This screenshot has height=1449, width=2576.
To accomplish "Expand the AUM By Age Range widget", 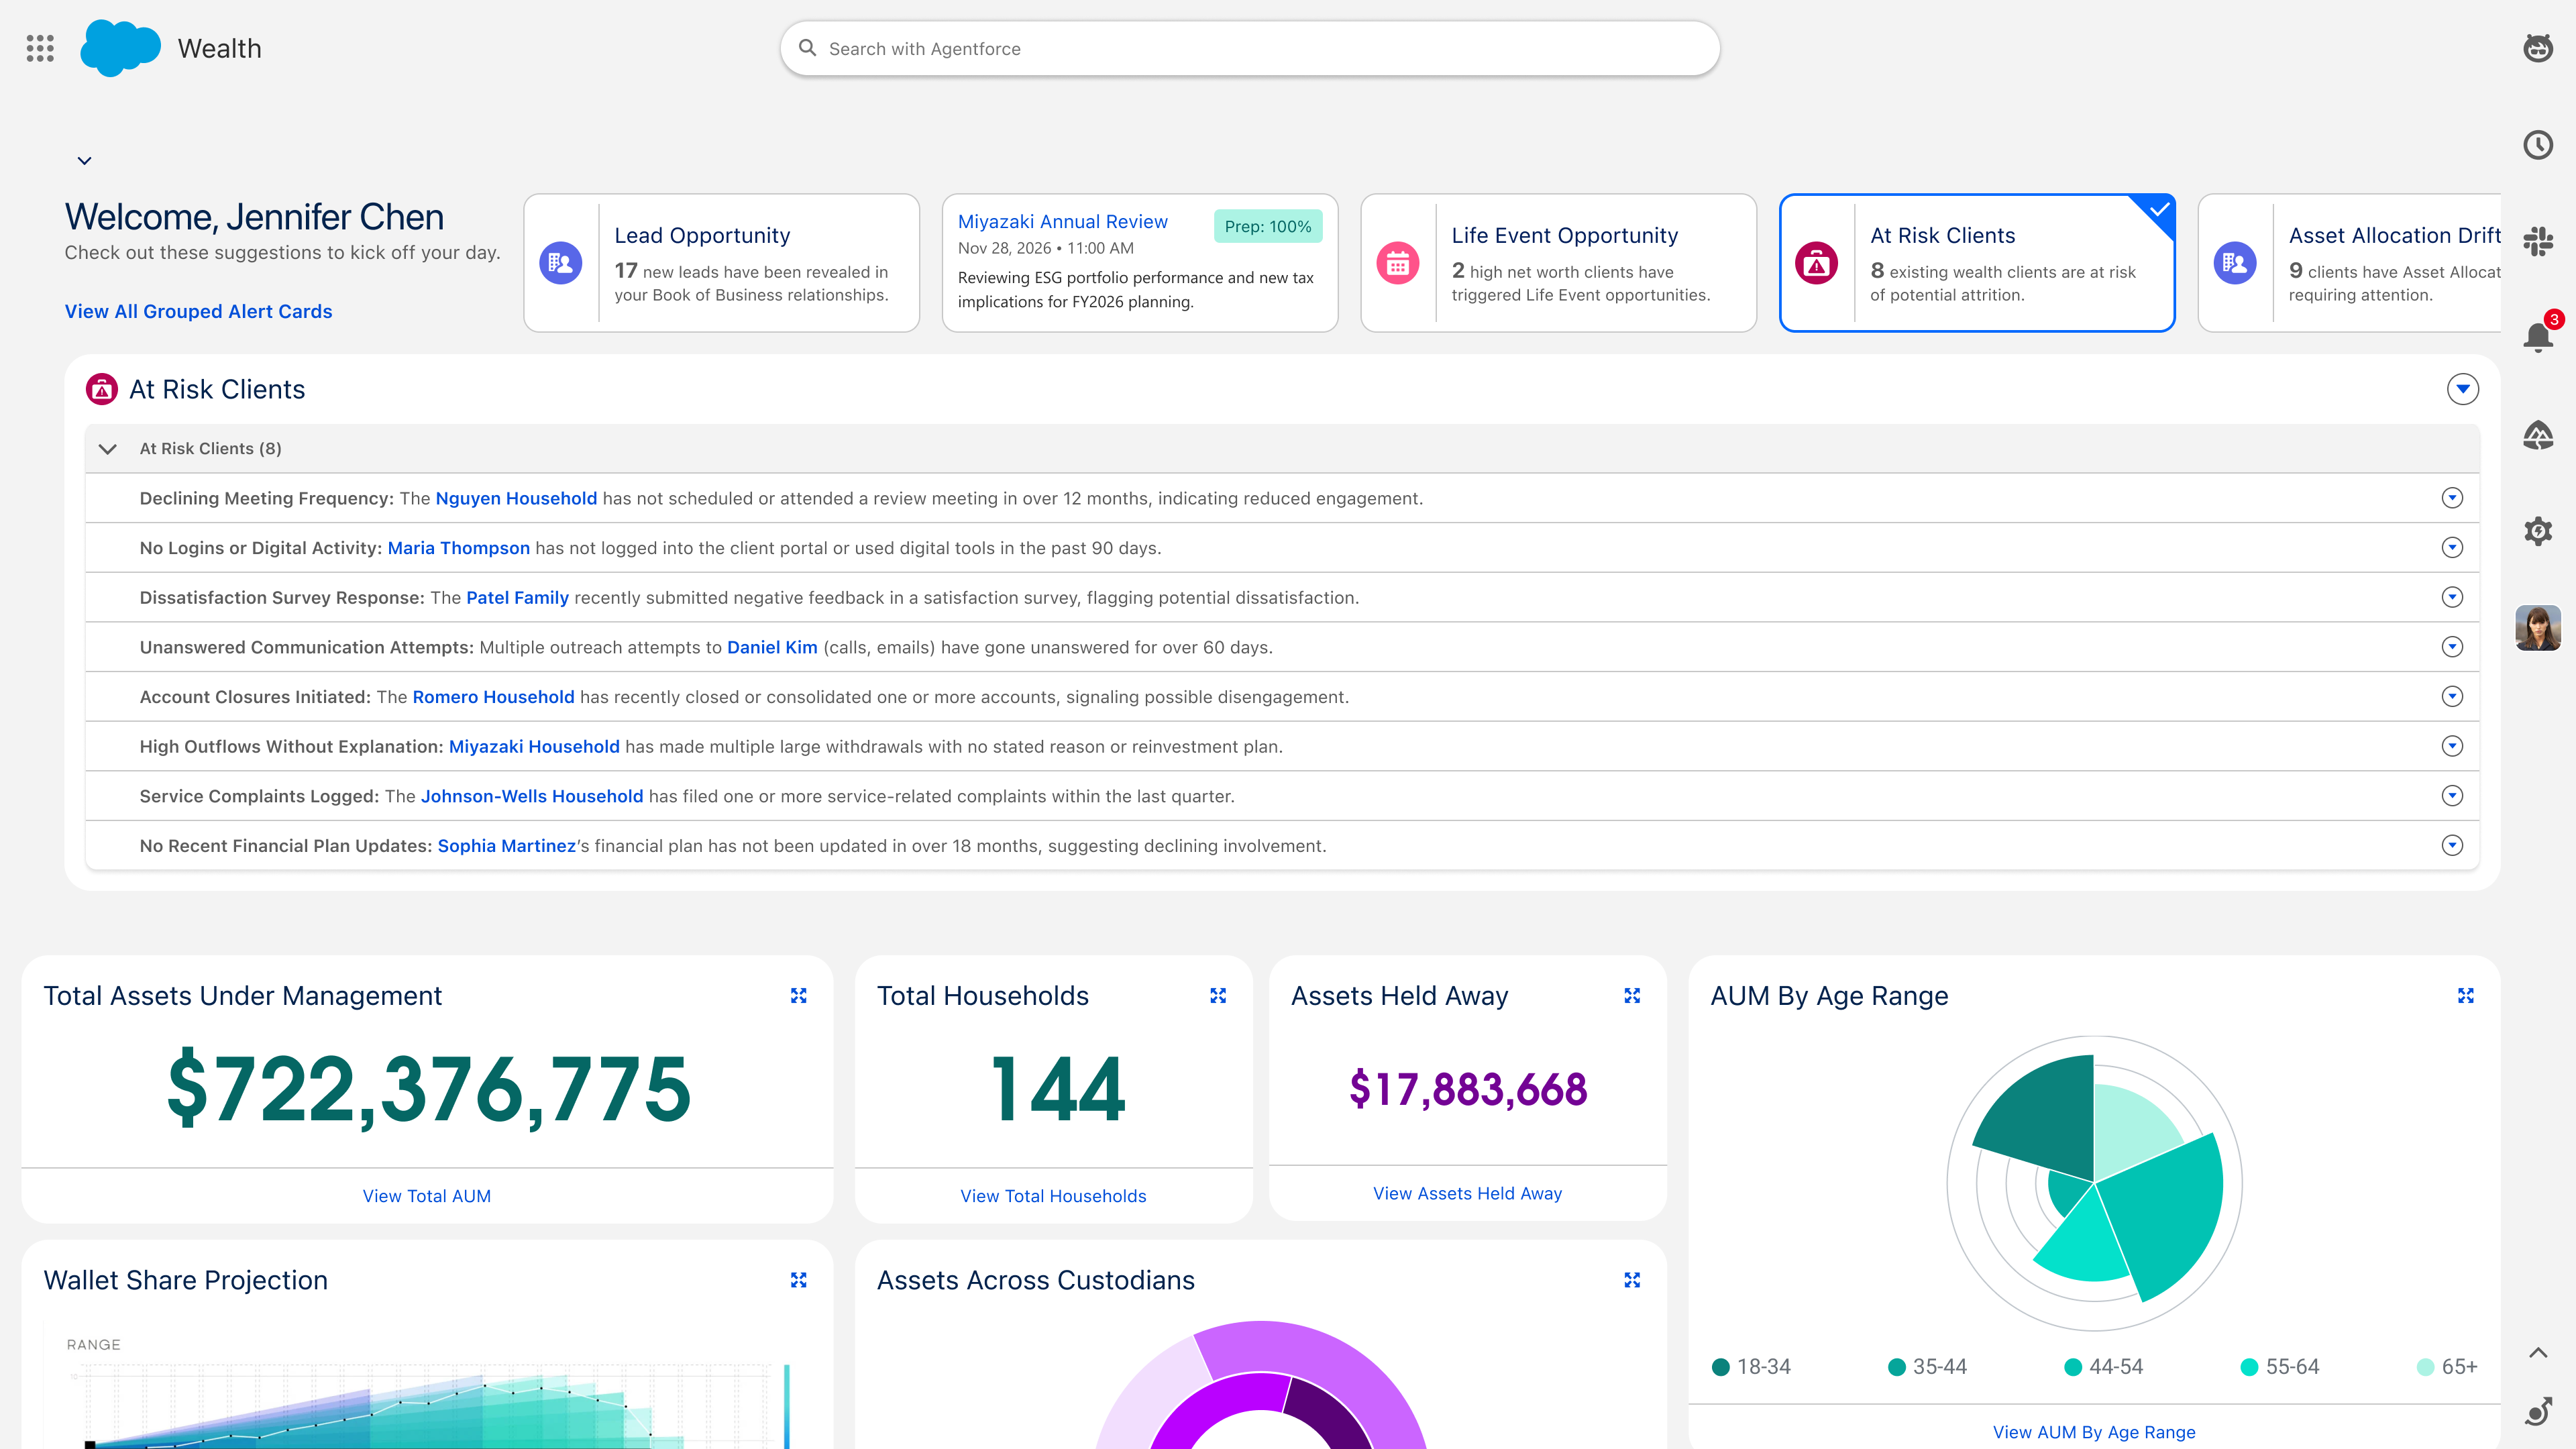I will [2466, 996].
